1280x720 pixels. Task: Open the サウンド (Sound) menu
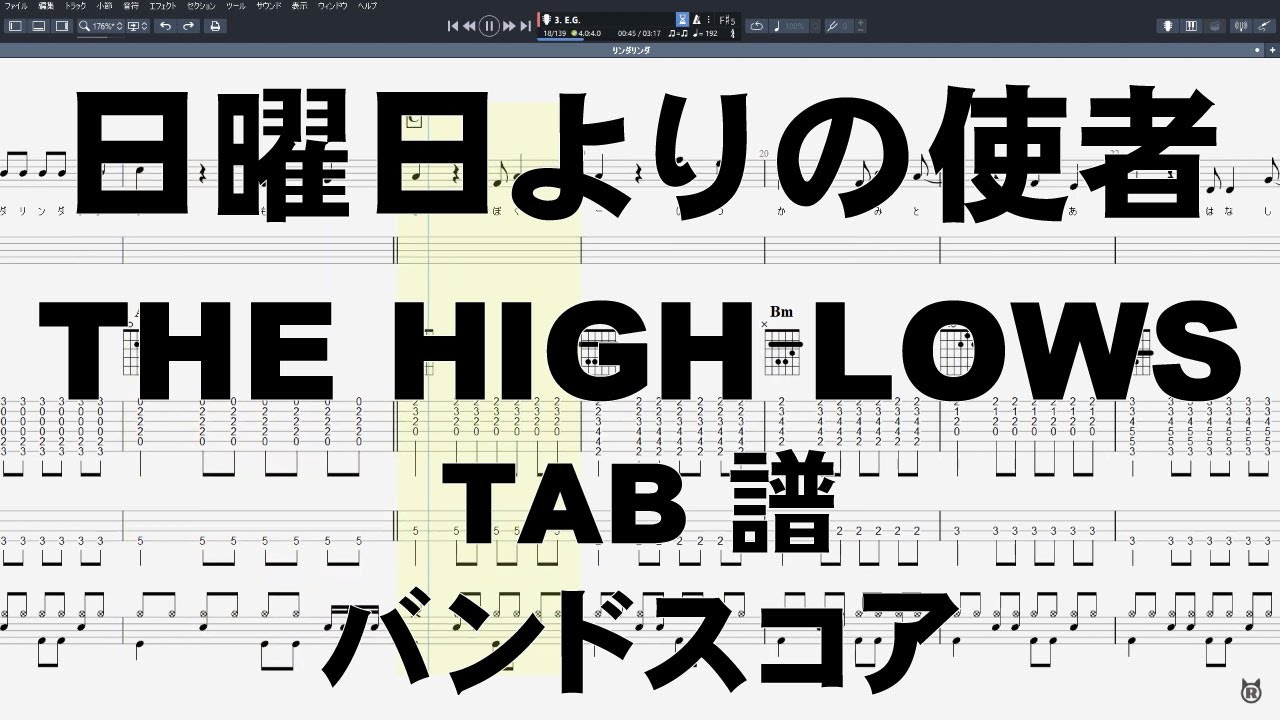pos(269,6)
